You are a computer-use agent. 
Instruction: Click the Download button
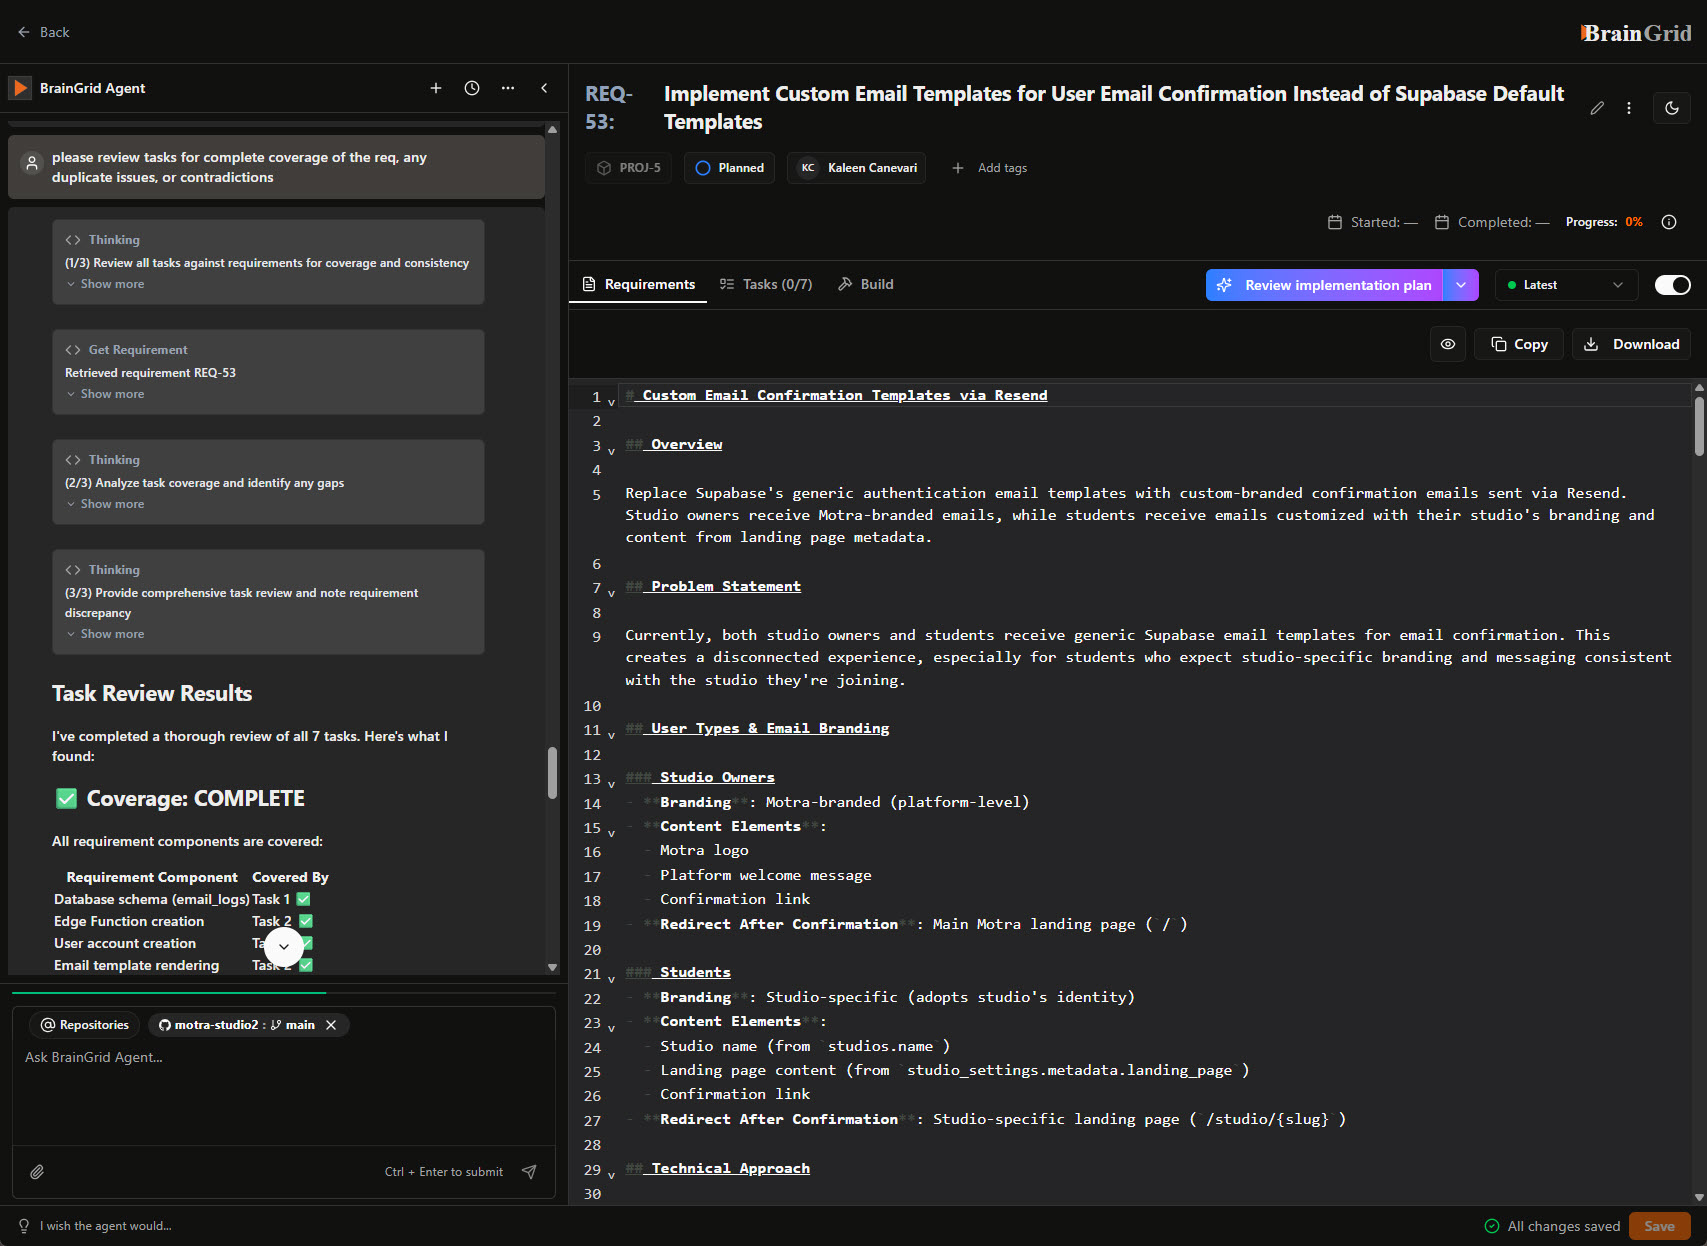point(1631,344)
